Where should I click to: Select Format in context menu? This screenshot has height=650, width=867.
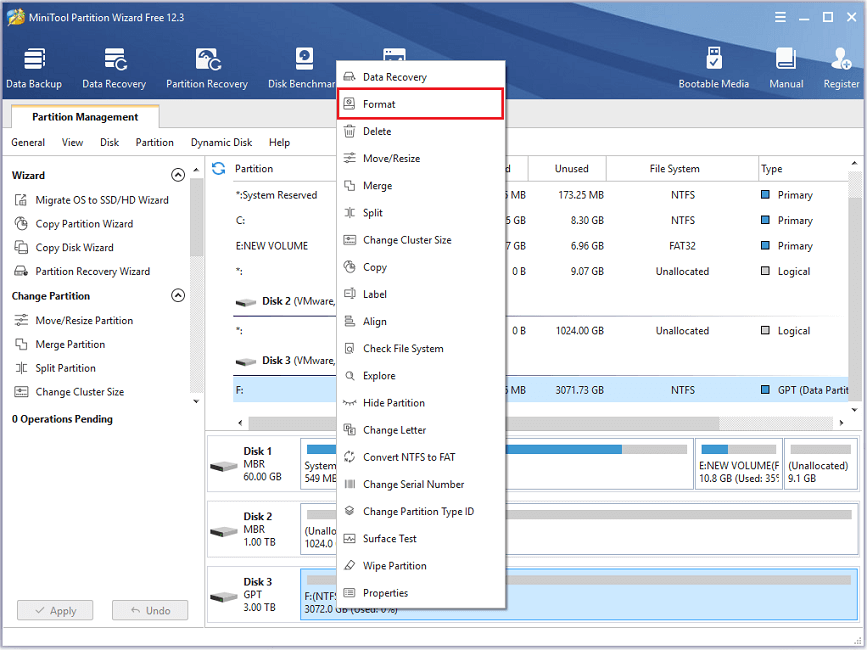pyautogui.click(x=421, y=104)
